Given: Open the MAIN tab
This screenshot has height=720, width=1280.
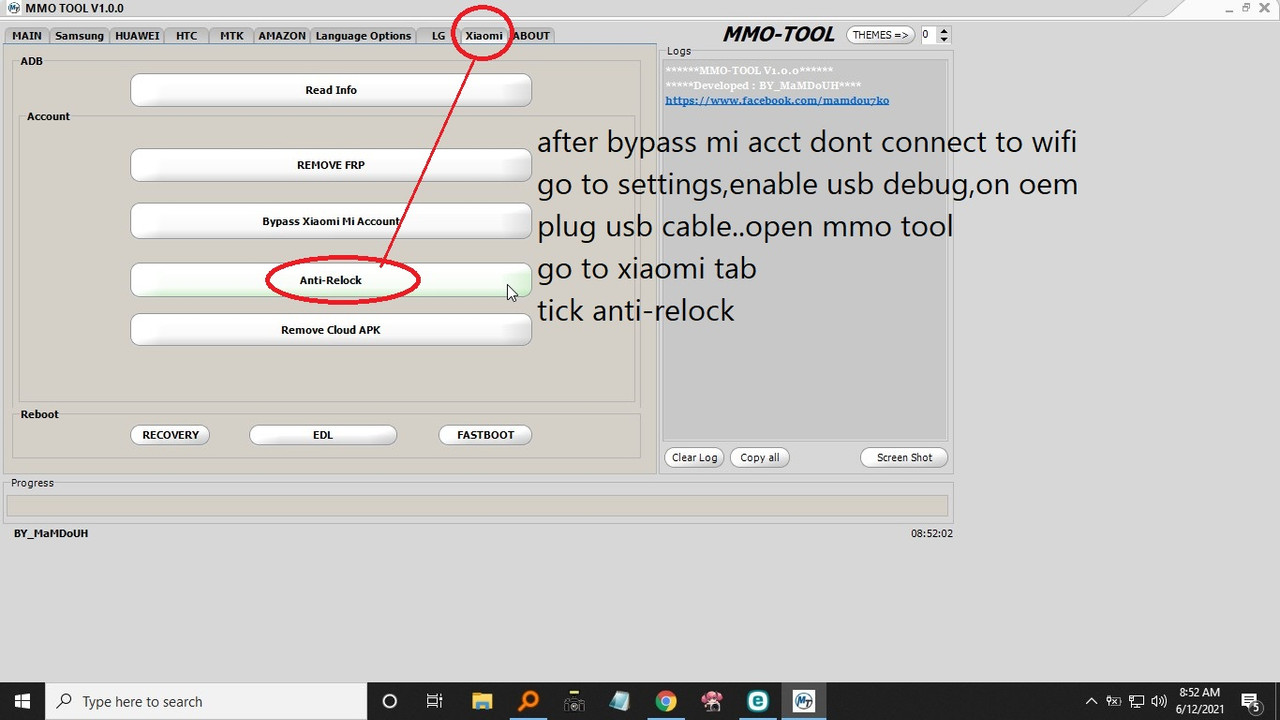Looking at the screenshot, I should [x=27, y=35].
